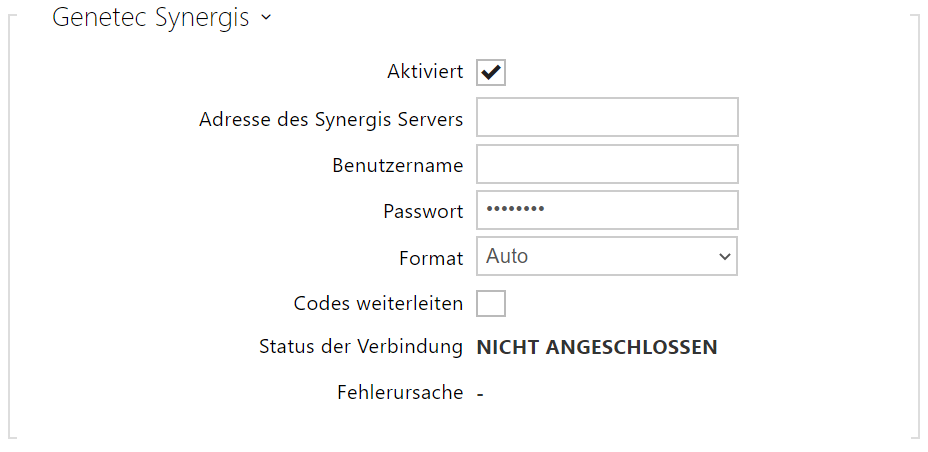Click the Benutzername label text
Screen dimensions: 928x452
click(x=398, y=165)
